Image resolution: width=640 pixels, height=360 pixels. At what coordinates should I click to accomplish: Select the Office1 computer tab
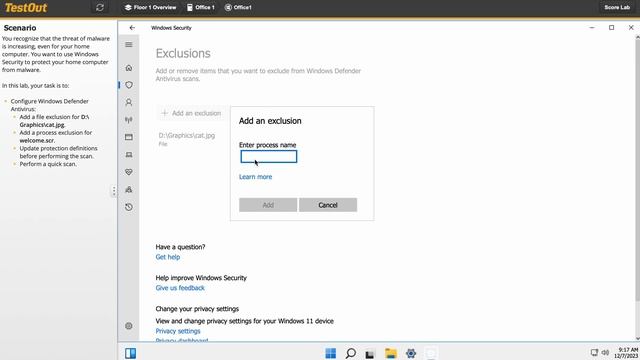click(x=238, y=7)
